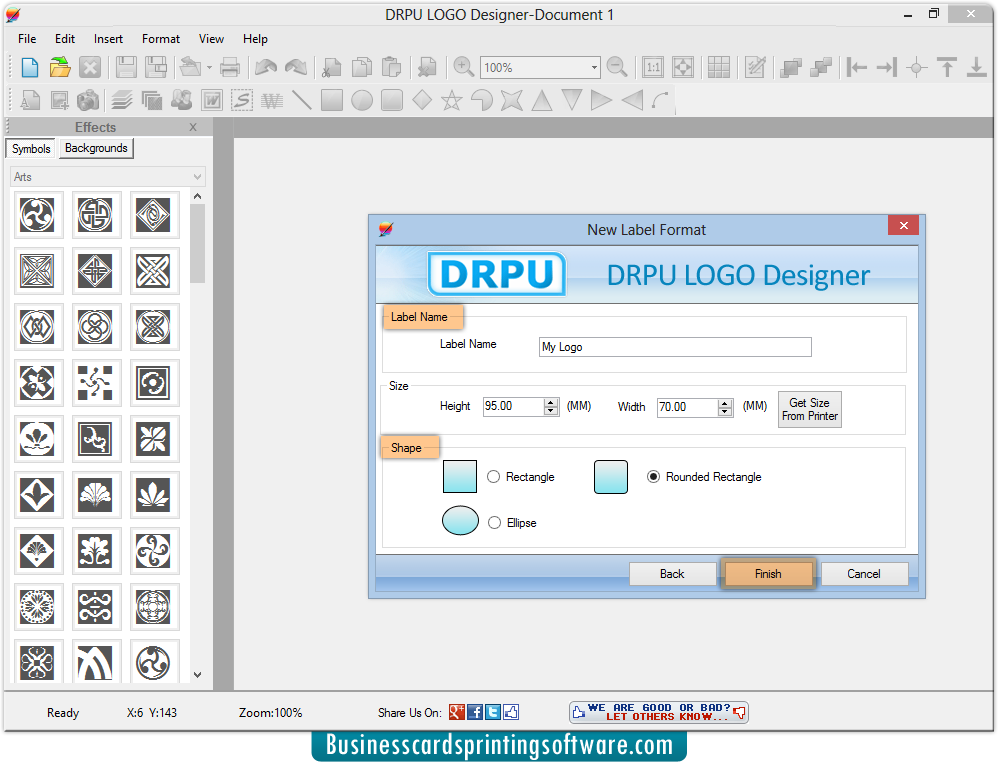The height and width of the screenshot is (762, 998).
Task: Select the Ellipse shape radio button
Action: click(495, 523)
